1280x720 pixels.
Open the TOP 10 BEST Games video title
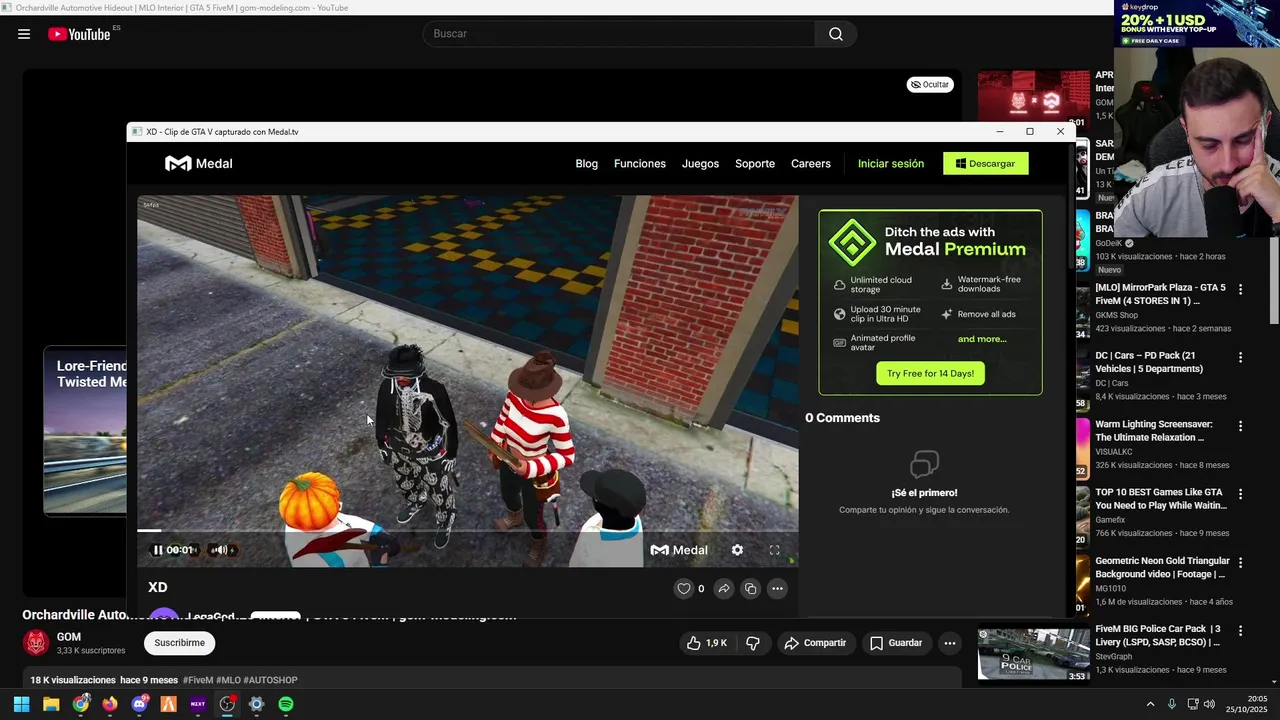[1159, 499]
